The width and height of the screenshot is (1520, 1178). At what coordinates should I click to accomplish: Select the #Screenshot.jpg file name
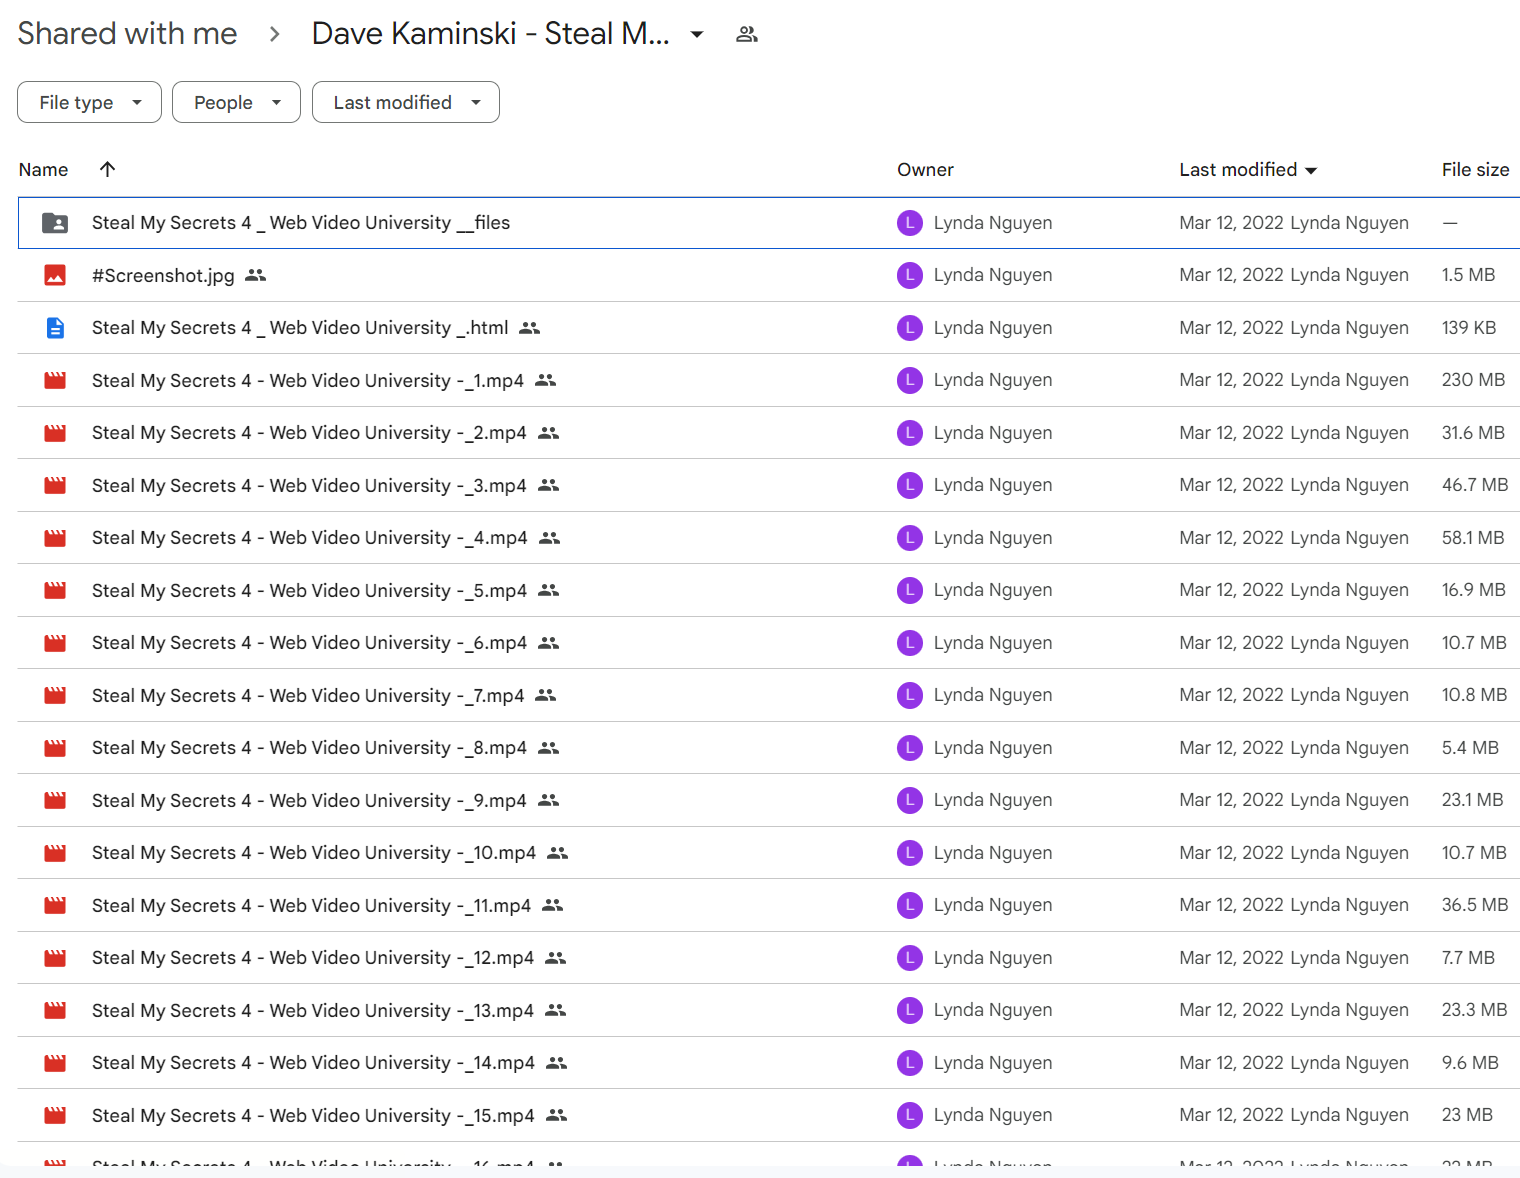pyautogui.click(x=163, y=275)
